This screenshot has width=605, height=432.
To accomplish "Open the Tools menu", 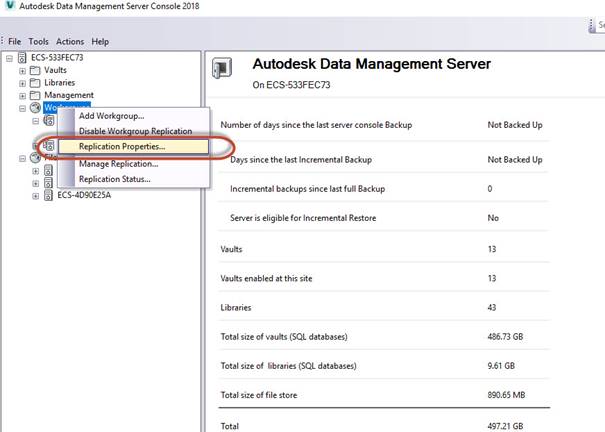I will click(38, 41).
